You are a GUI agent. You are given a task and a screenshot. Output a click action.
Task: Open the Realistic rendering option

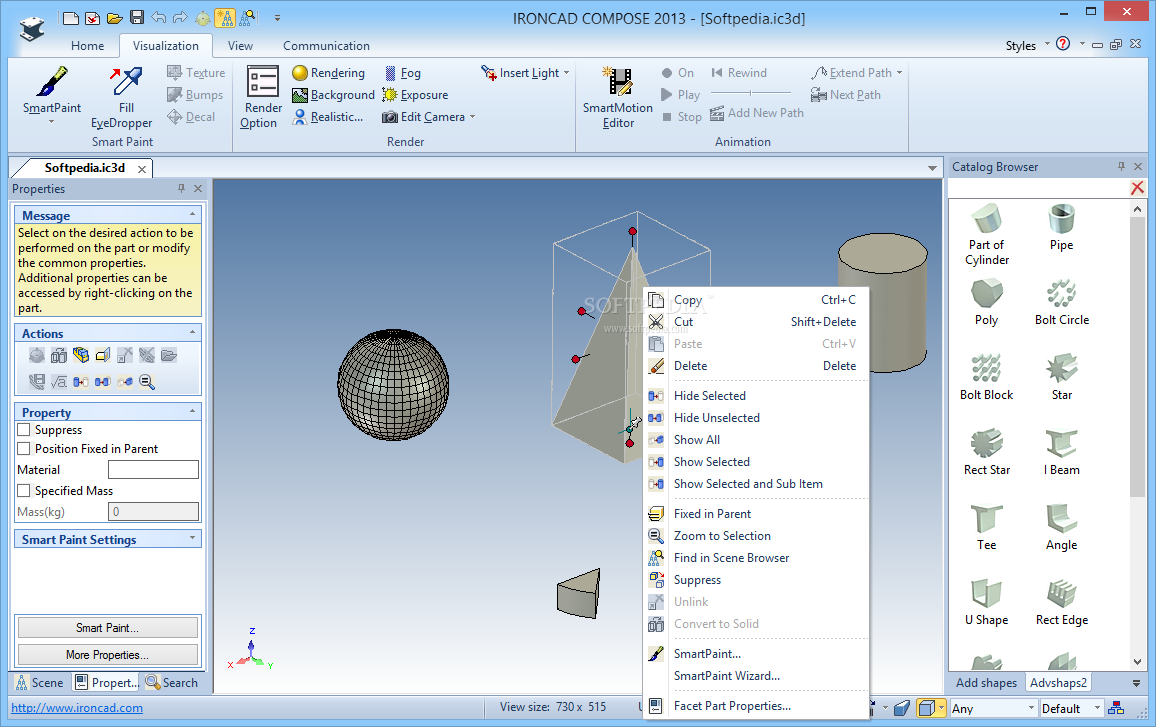[x=328, y=117]
